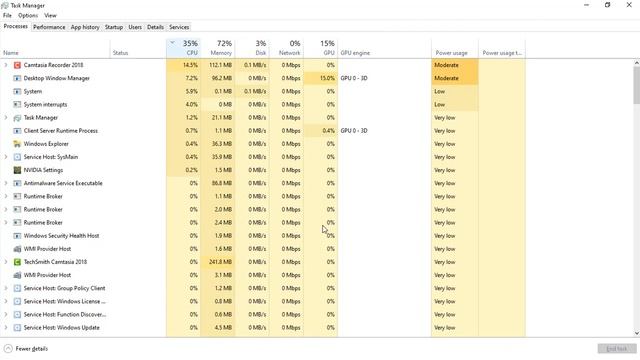Click the NVIDIA Settings icon
The width and height of the screenshot is (640, 360).
[x=17, y=170]
